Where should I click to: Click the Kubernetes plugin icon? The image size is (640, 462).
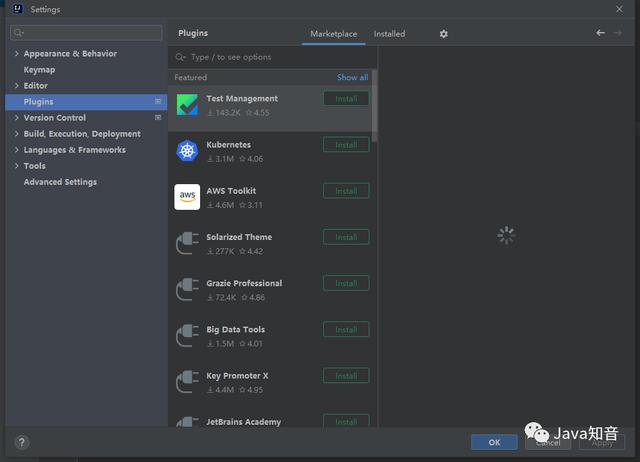[187, 151]
